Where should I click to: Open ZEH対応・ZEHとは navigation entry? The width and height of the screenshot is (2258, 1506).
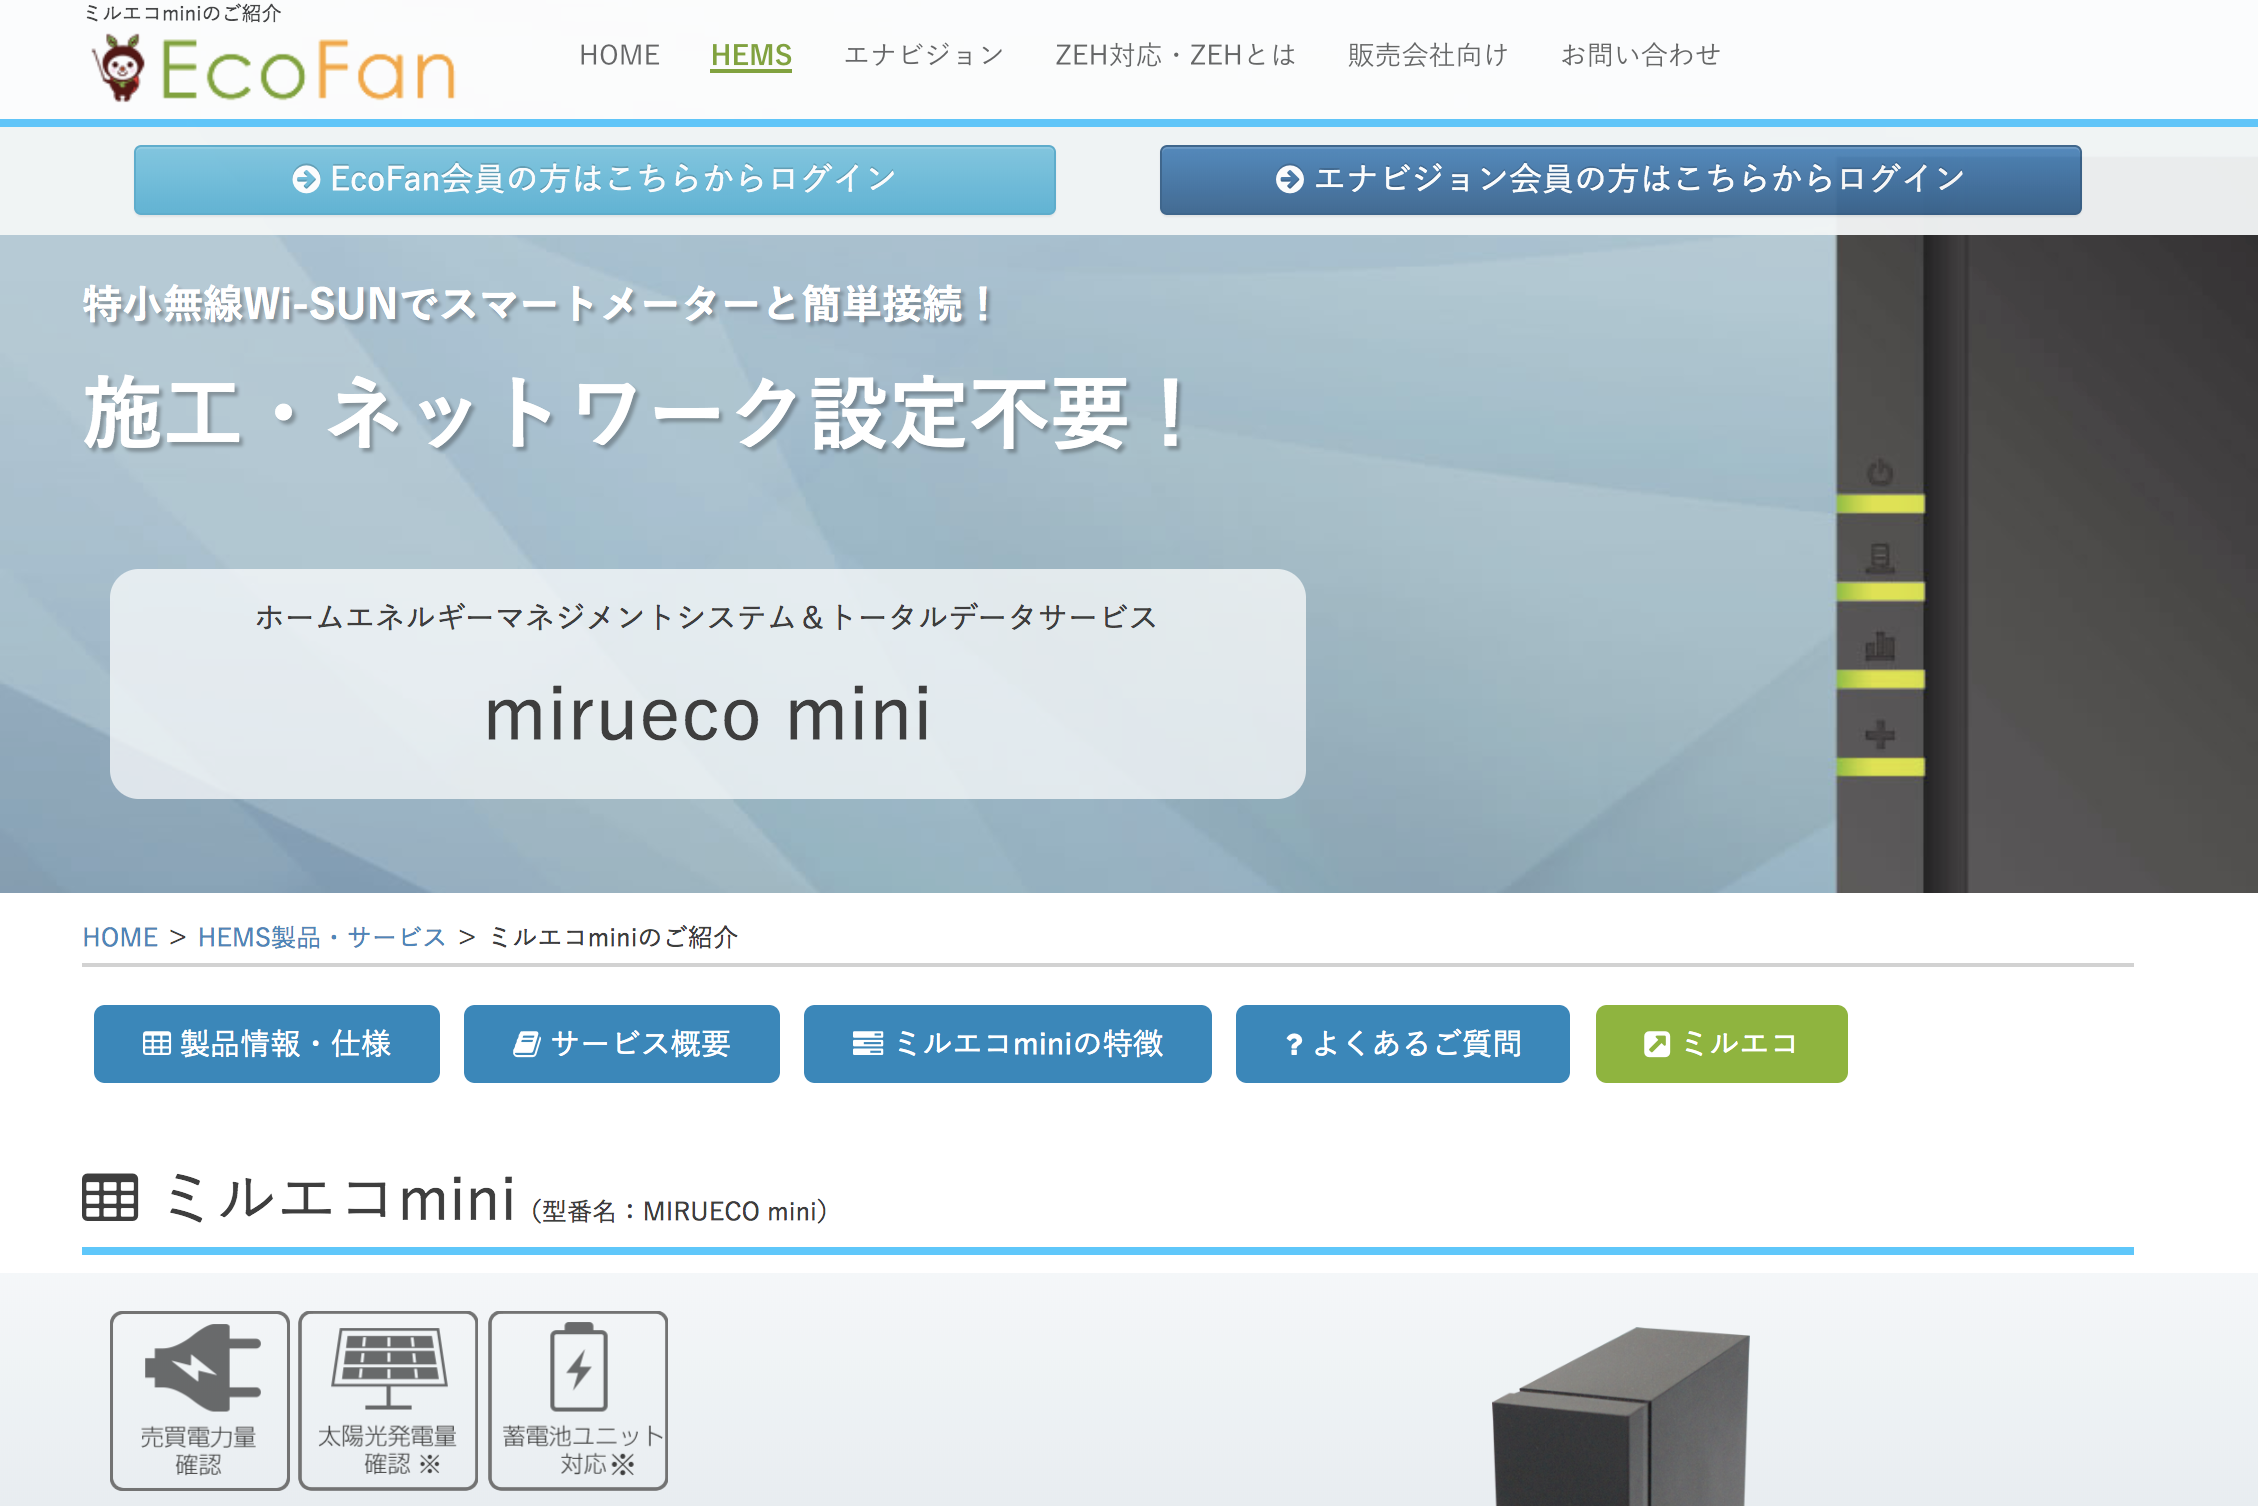1174,56
